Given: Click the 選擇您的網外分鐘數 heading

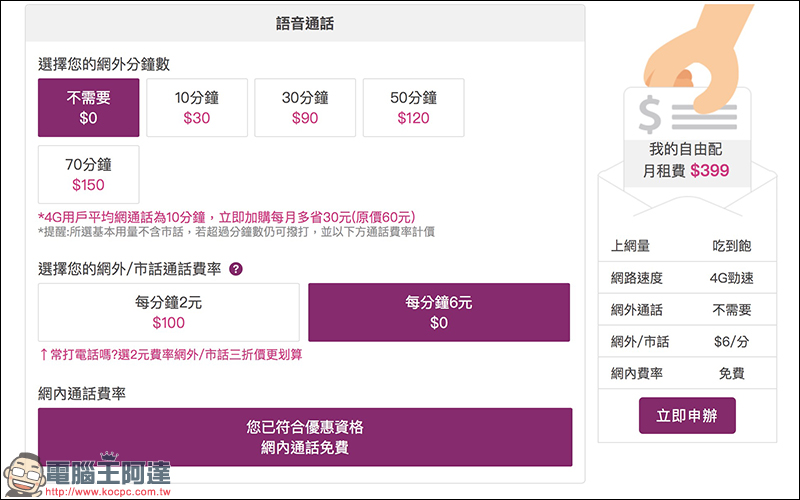Looking at the screenshot, I should pos(104,64).
